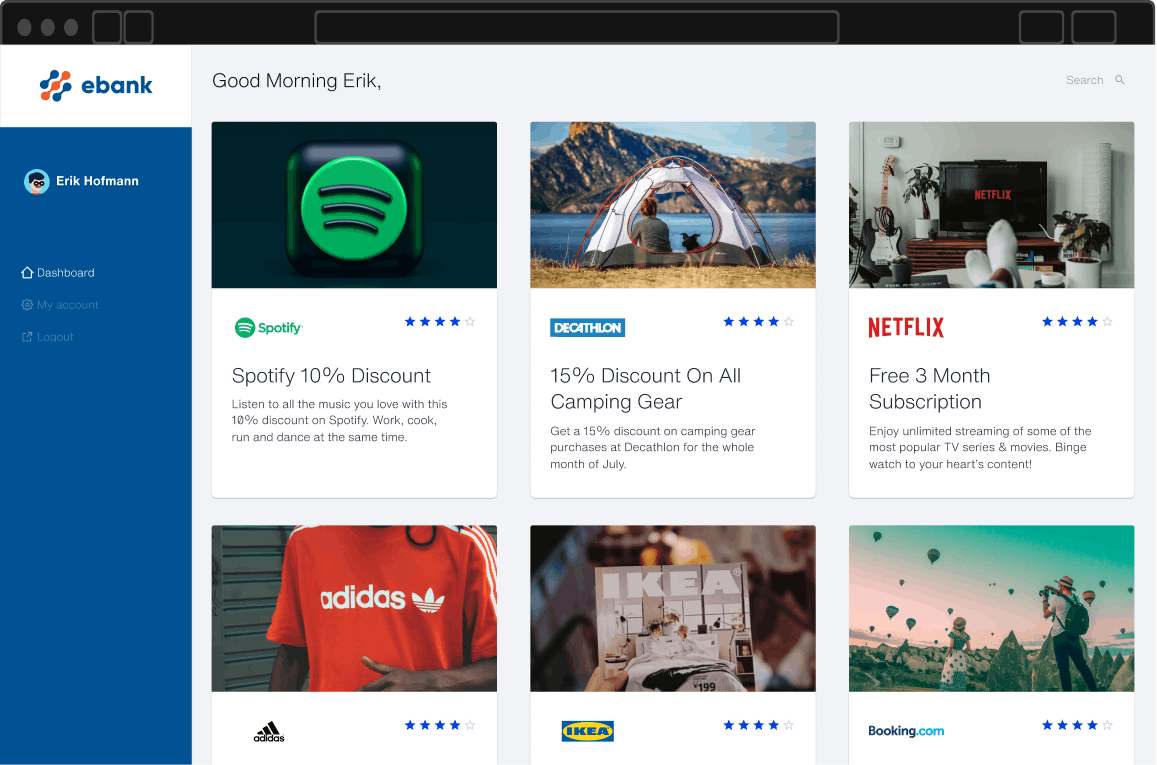
Task: Click the Decathlon brand logo
Action: click(x=587, y=328)
